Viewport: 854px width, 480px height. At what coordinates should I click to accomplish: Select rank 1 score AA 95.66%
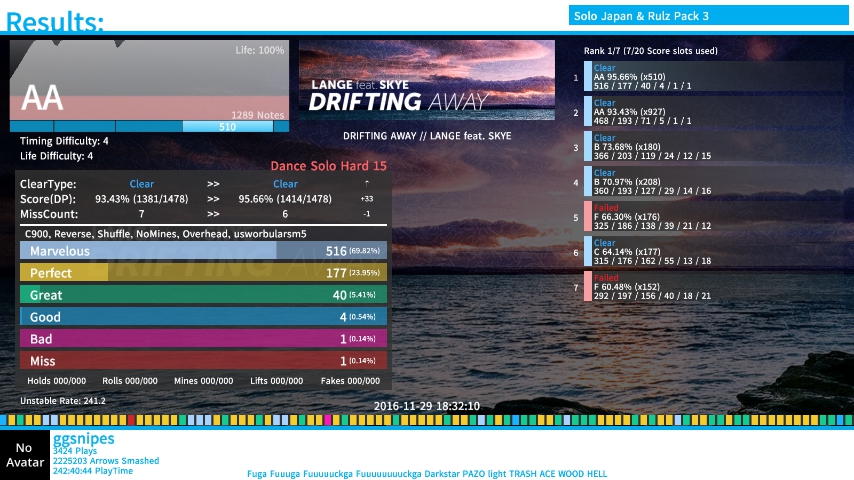tap(712, 77)
